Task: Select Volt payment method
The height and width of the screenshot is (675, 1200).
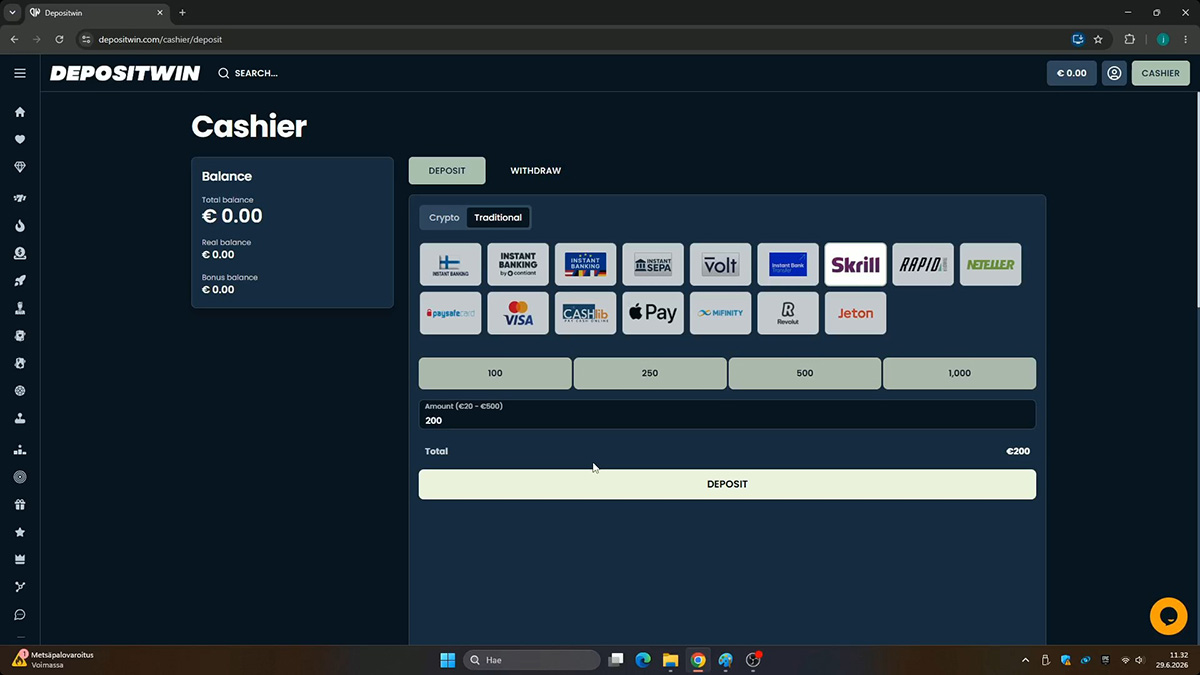Action: click(x=720, y=265)
